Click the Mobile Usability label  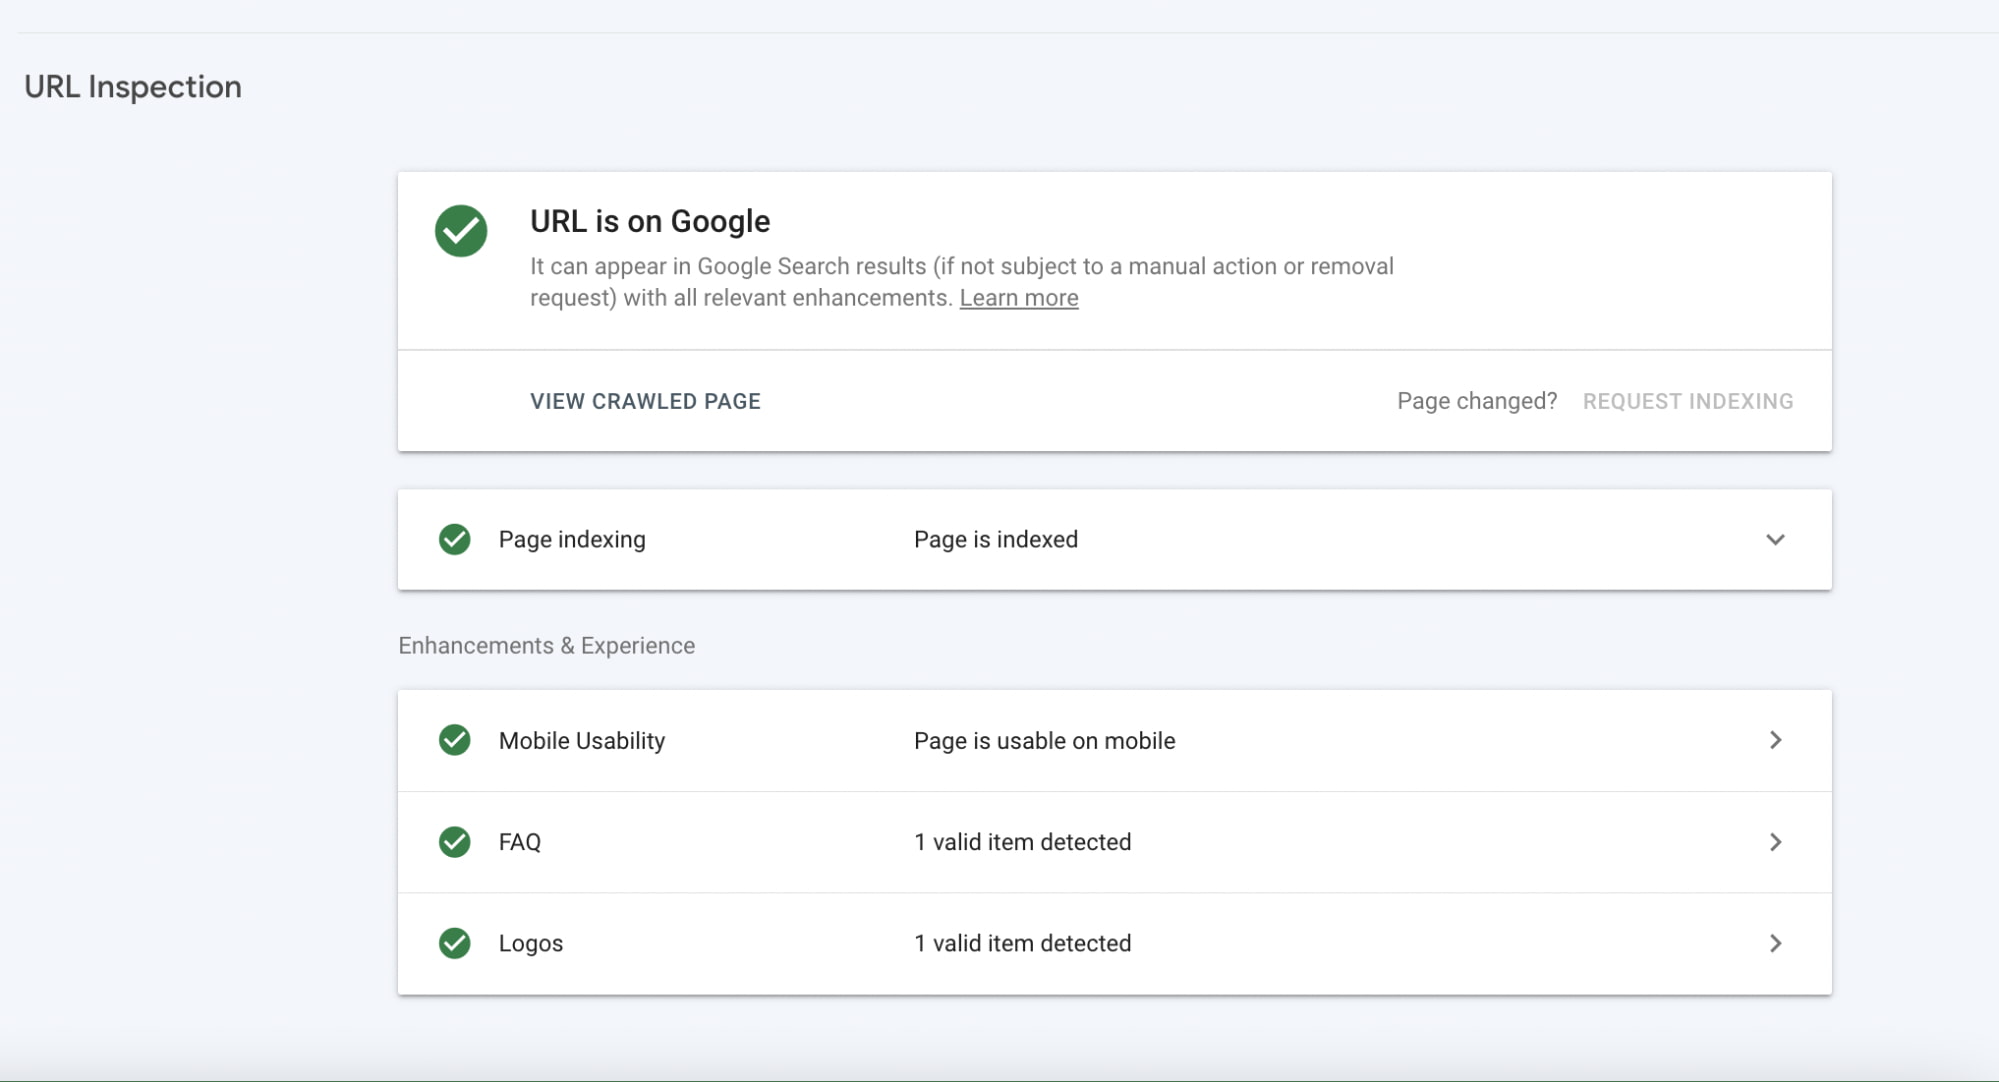(x=582, y=741)
